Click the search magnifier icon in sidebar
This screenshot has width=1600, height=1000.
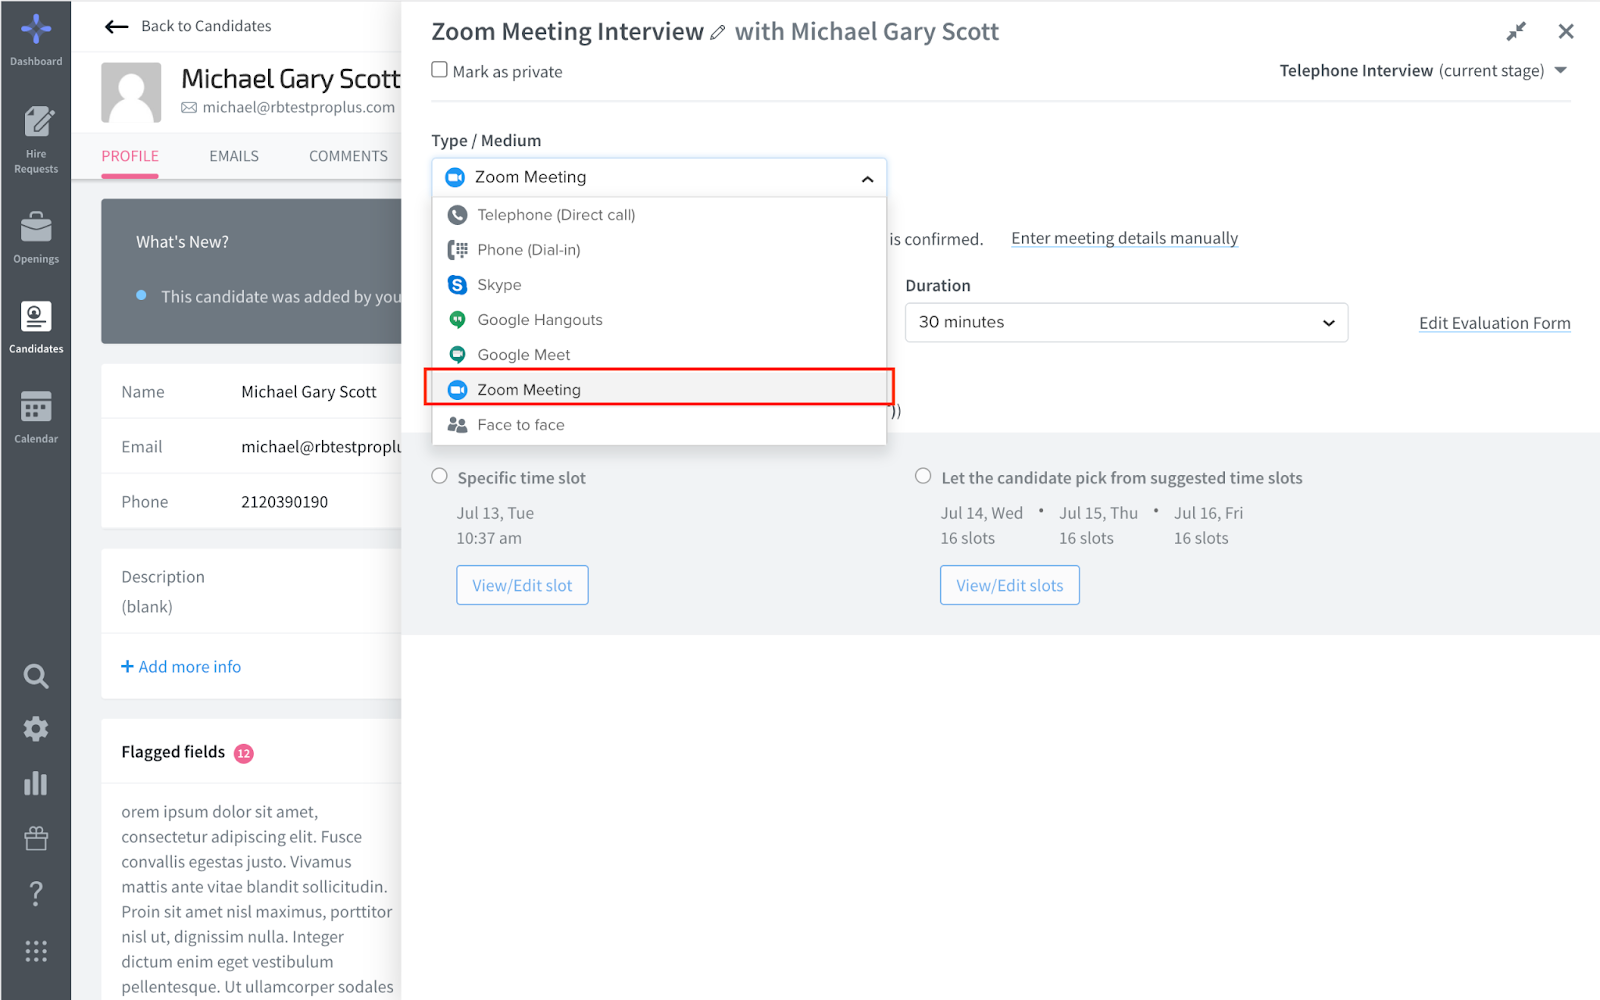click(36, 676)
